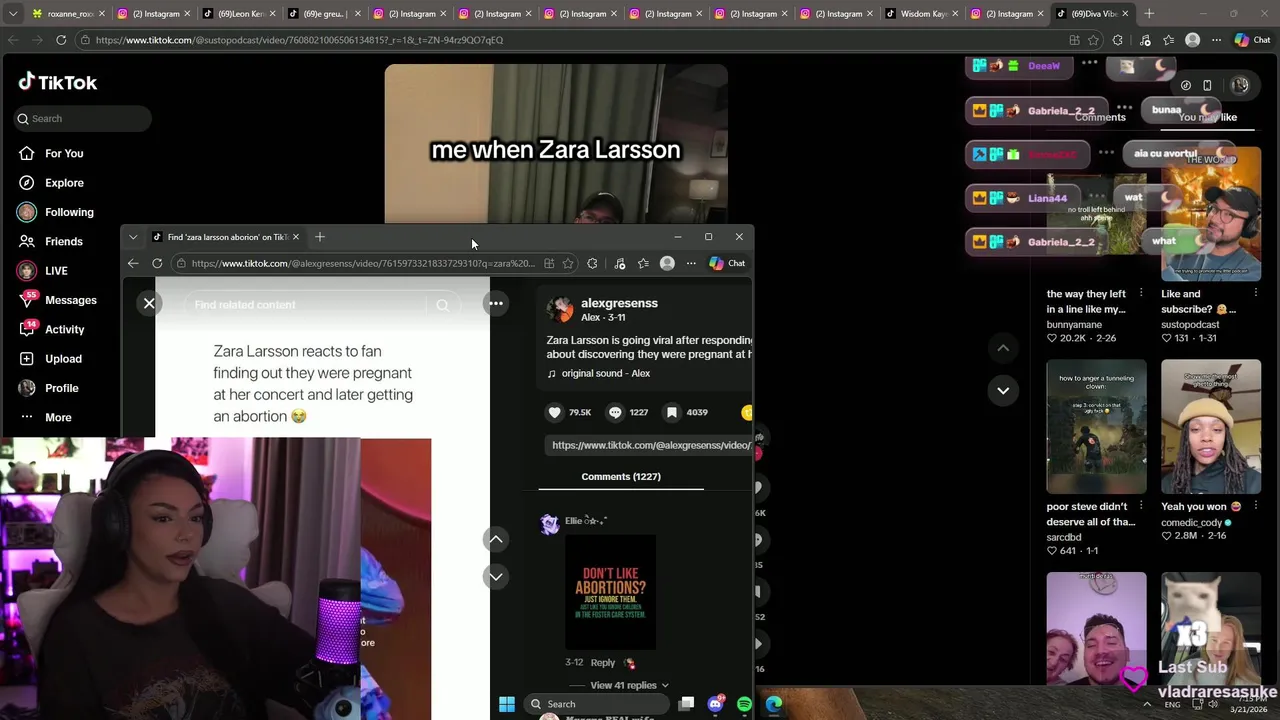Click the TikTok sidebar Search field
This screenshot has height=720, width=1280.
pyautogui.click(x=83, y=118)
